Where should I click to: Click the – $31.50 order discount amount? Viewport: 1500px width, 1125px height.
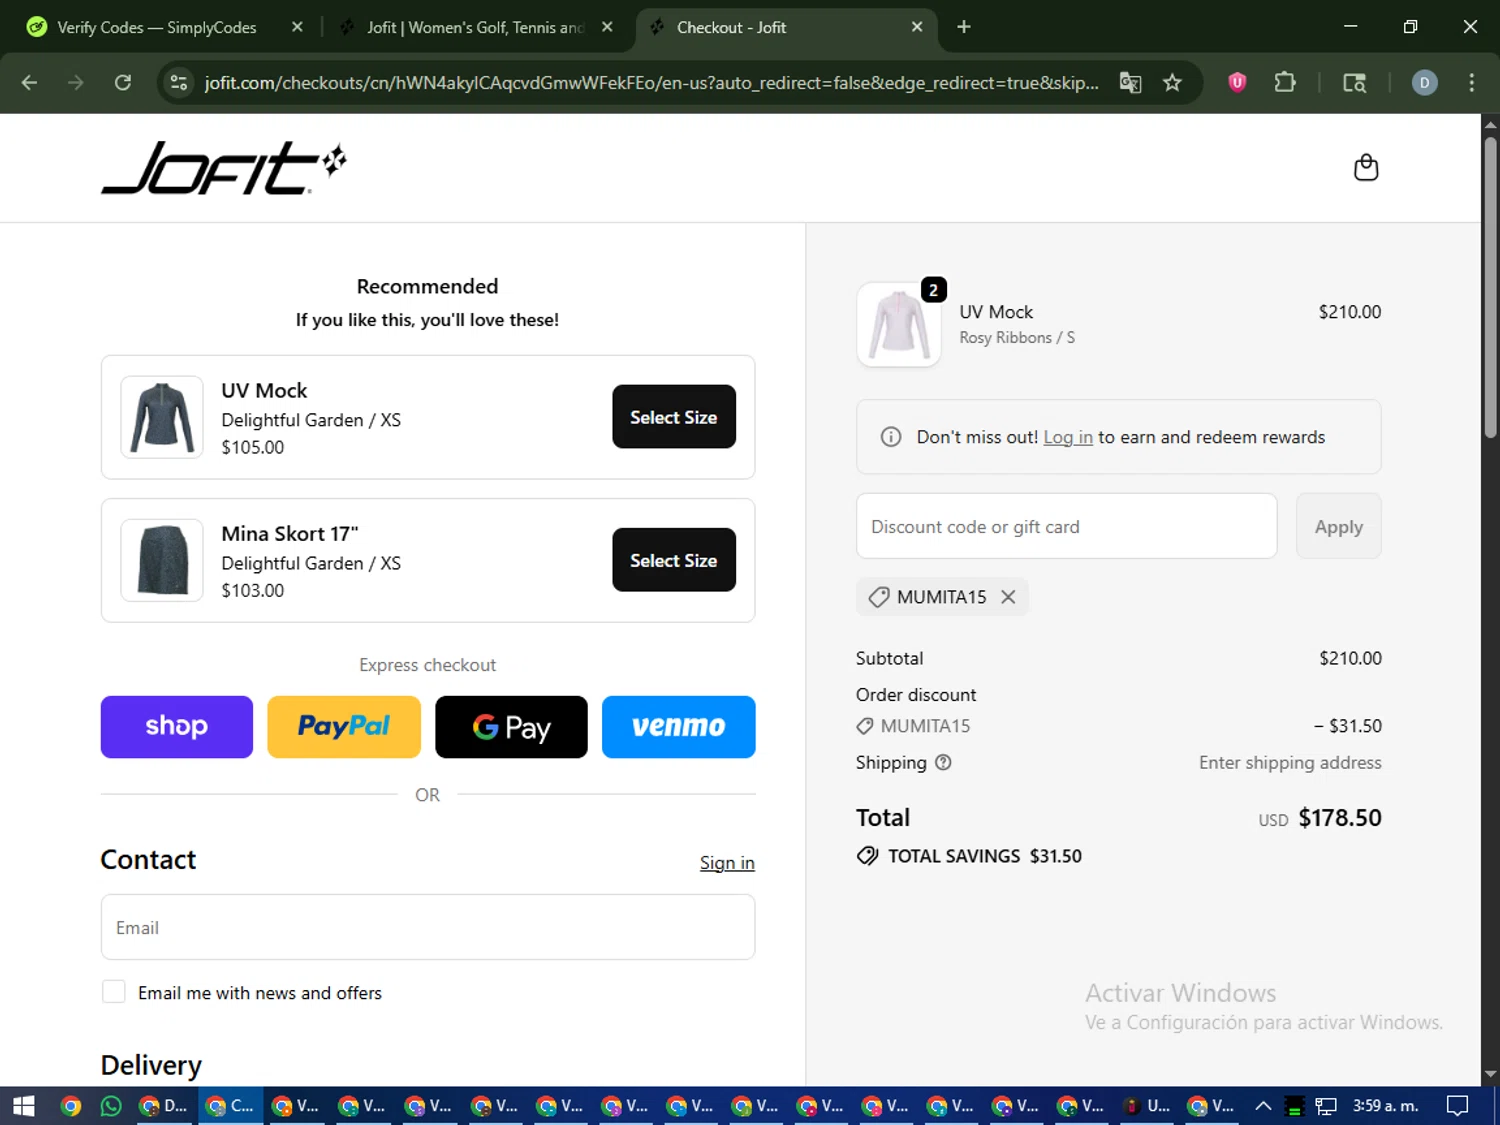pyautogui.click(x=1348, y=726)
